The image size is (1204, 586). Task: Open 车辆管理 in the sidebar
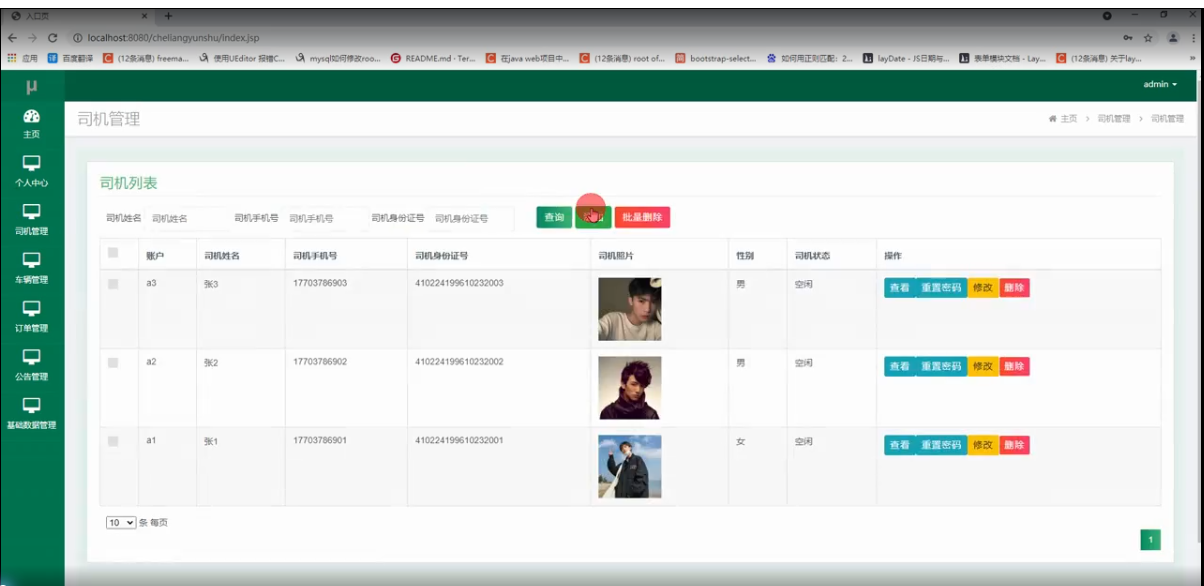coord(32,269)
